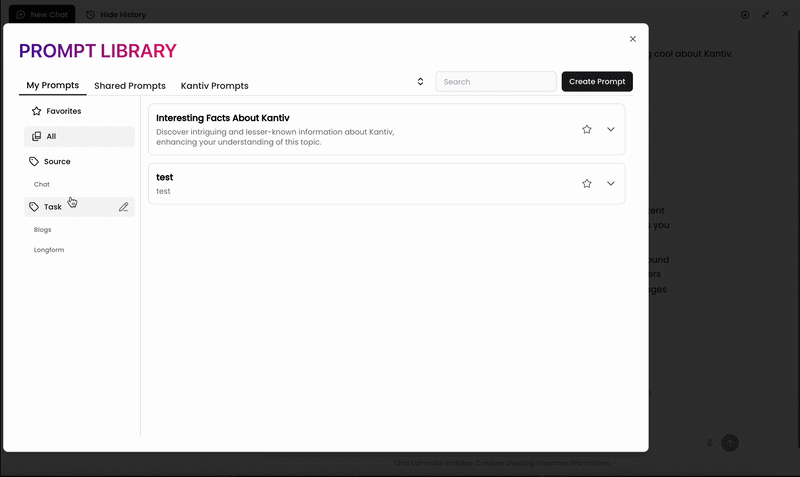Image resolution: width=800 pixels, height=477 pixels.
Task: Click the collapse window arrows icon
Action: click(x=765, y=14)
